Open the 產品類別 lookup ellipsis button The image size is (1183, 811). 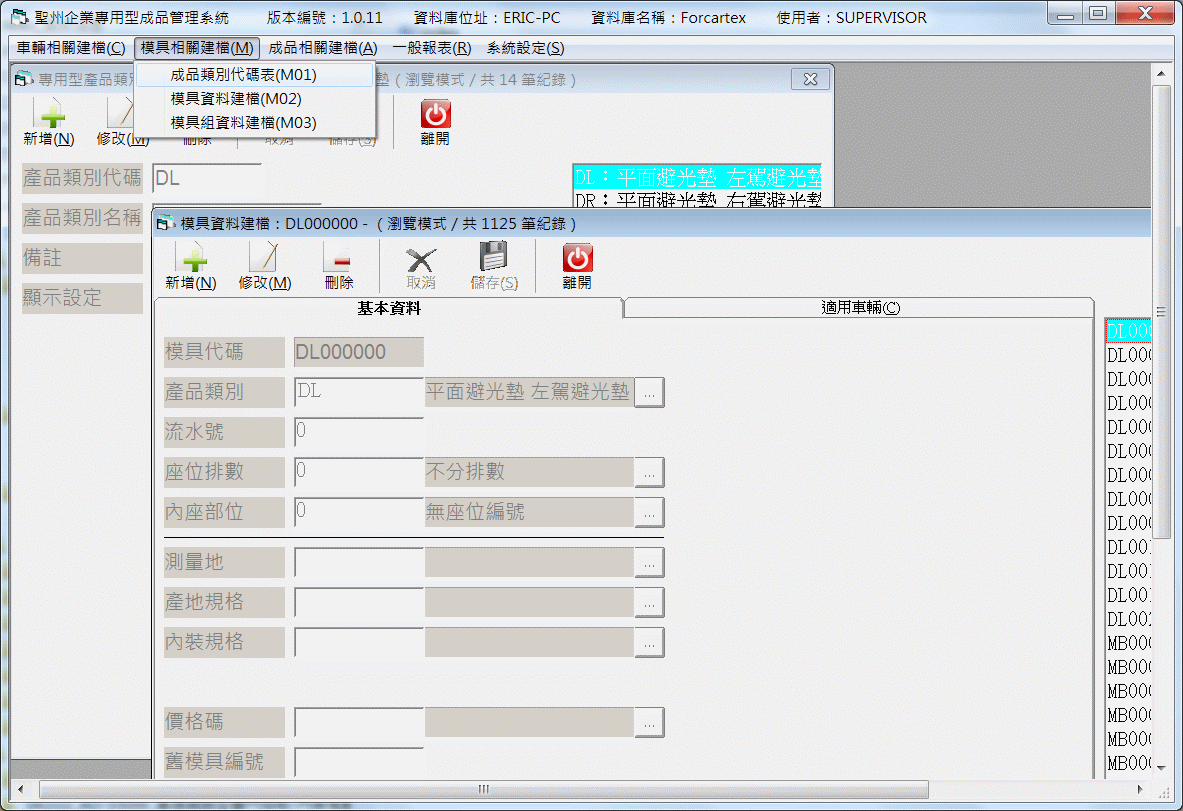tap(650, 393)
